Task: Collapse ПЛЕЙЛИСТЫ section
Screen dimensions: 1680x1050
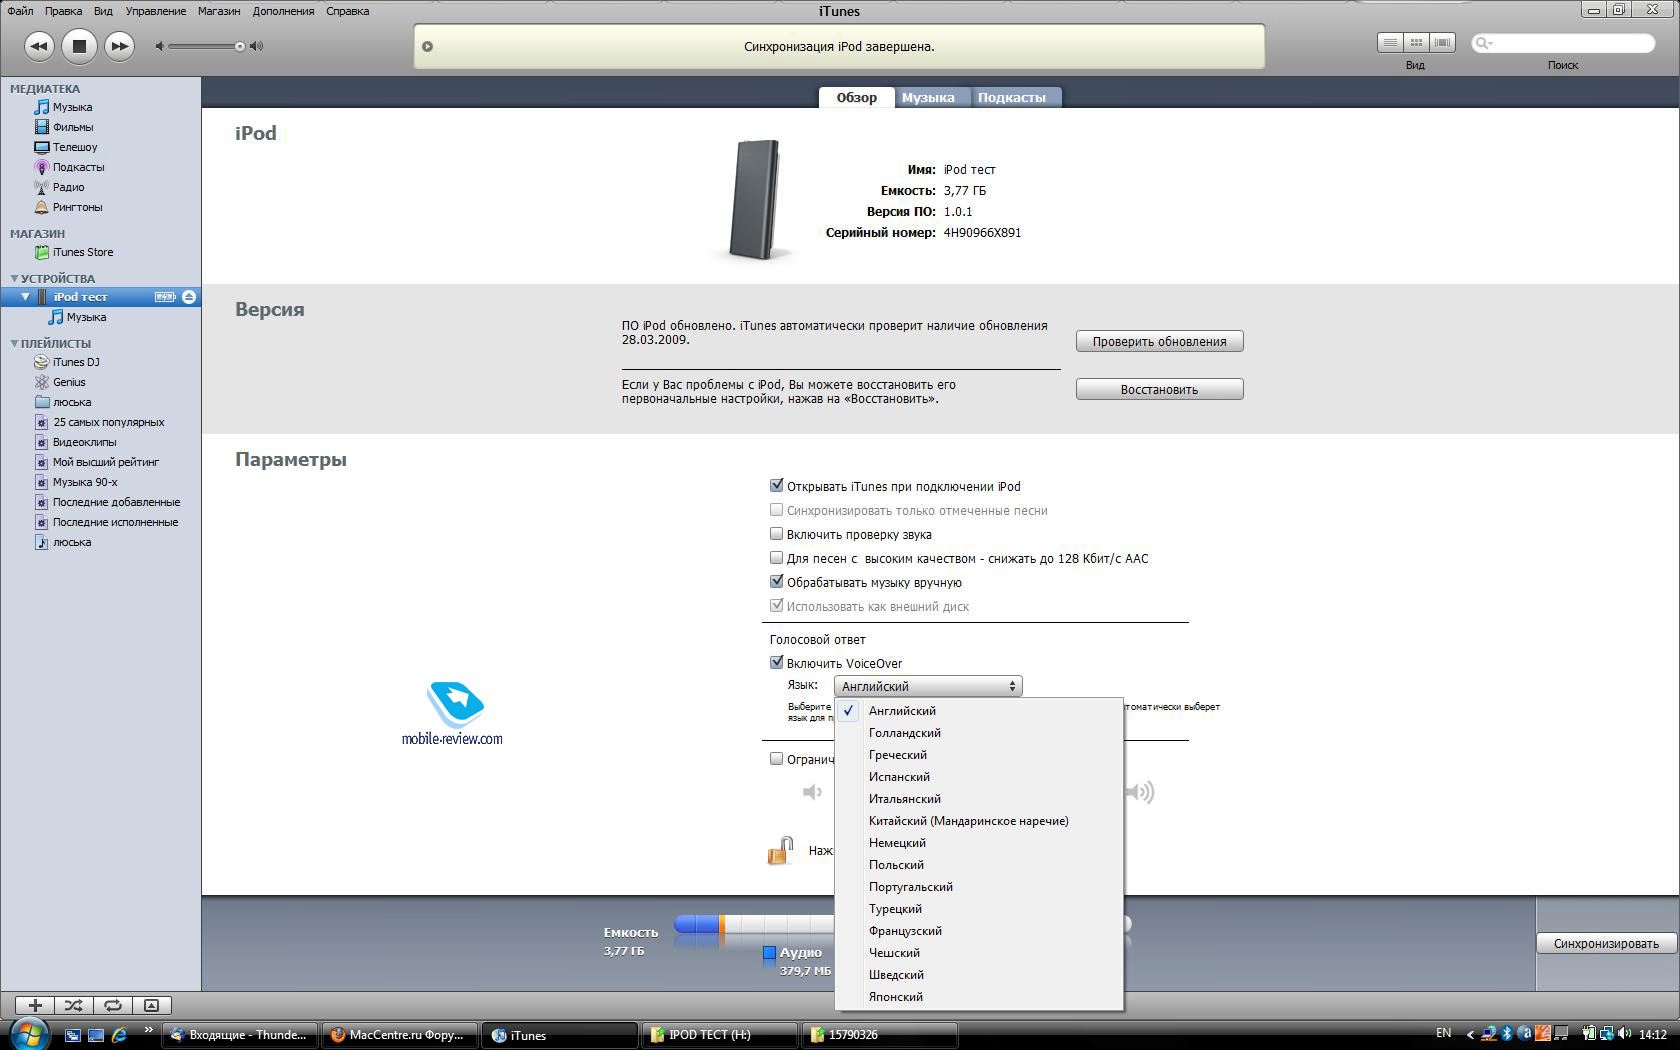Action: [x=15, y=344]
